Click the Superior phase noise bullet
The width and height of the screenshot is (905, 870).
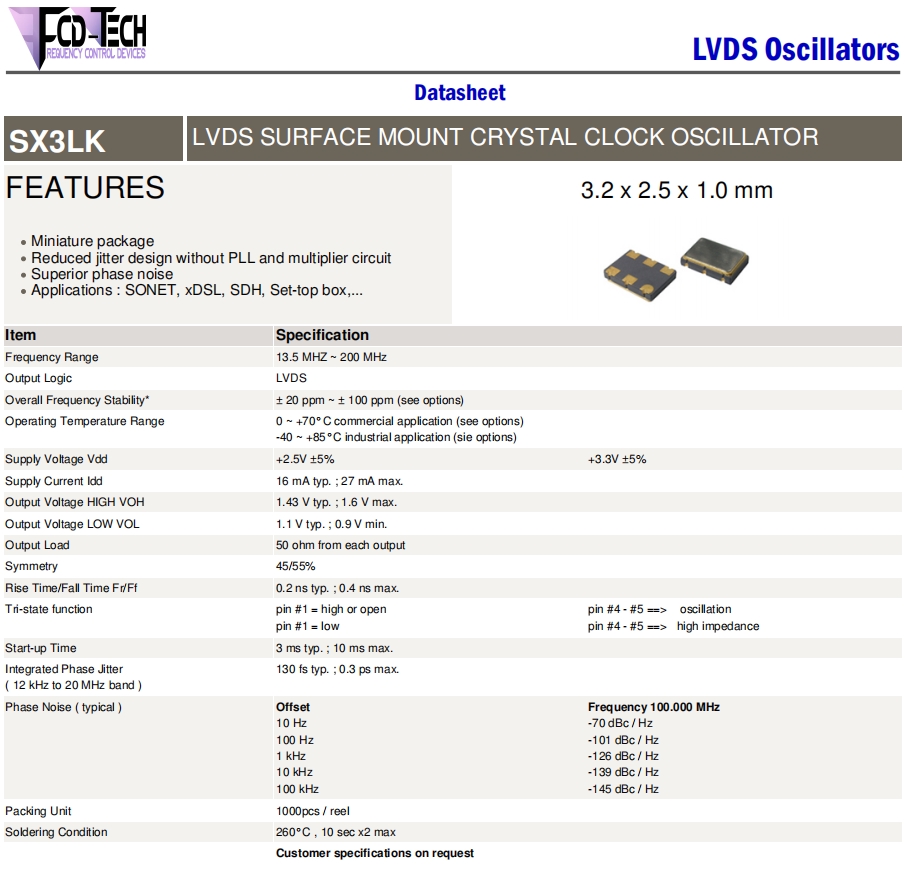(x=101, y=274)
